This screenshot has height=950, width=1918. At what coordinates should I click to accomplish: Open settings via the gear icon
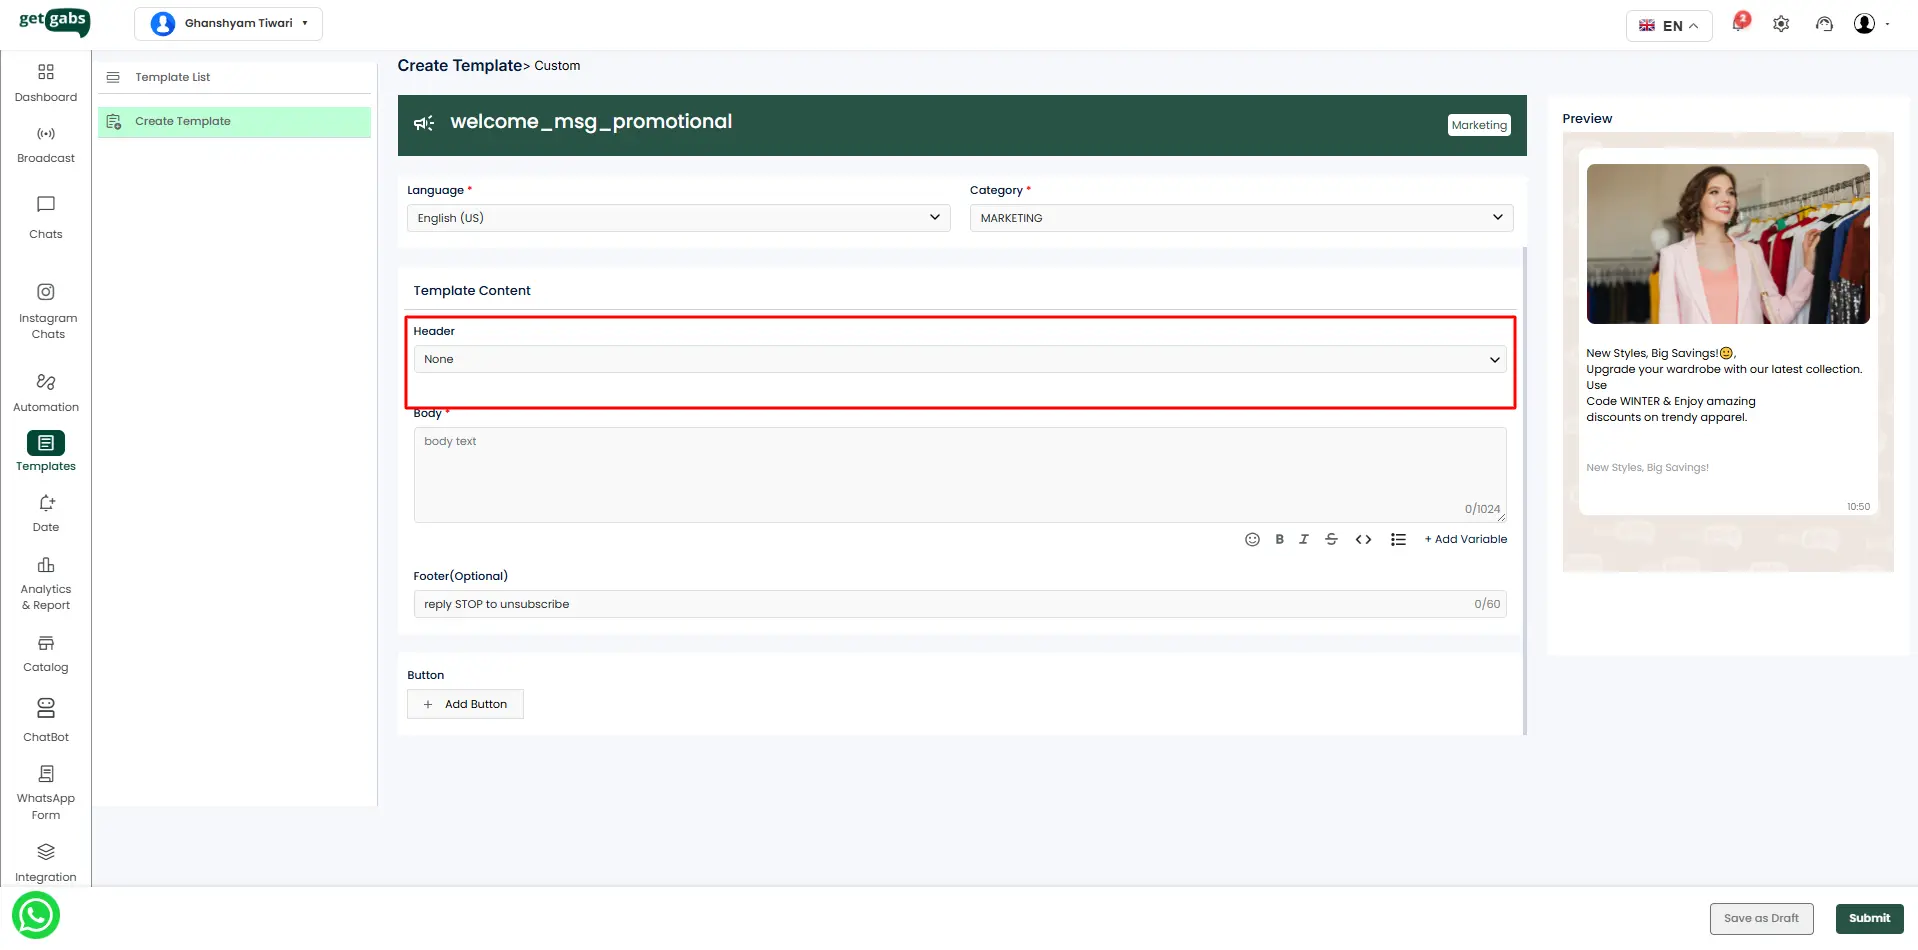click(x=1781, y=24)
